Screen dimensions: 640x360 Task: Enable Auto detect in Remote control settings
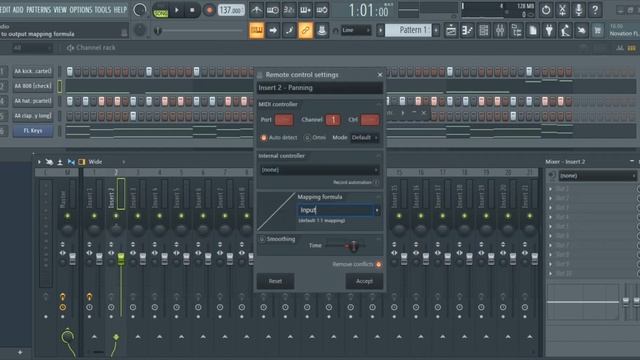pos(264,138)
